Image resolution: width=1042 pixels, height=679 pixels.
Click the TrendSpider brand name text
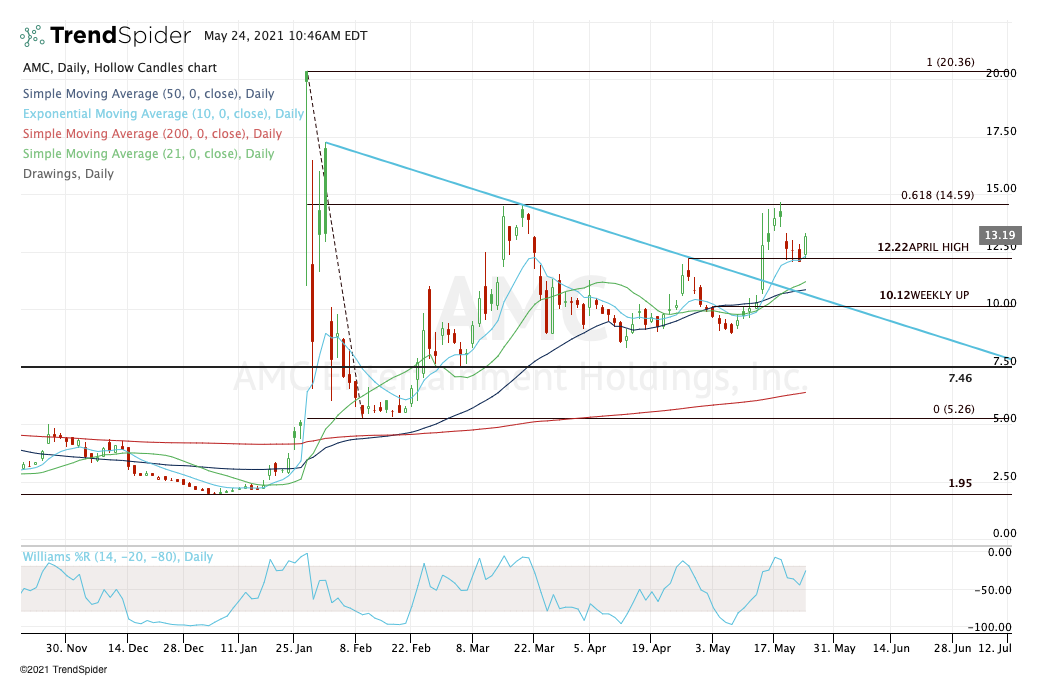120,35
